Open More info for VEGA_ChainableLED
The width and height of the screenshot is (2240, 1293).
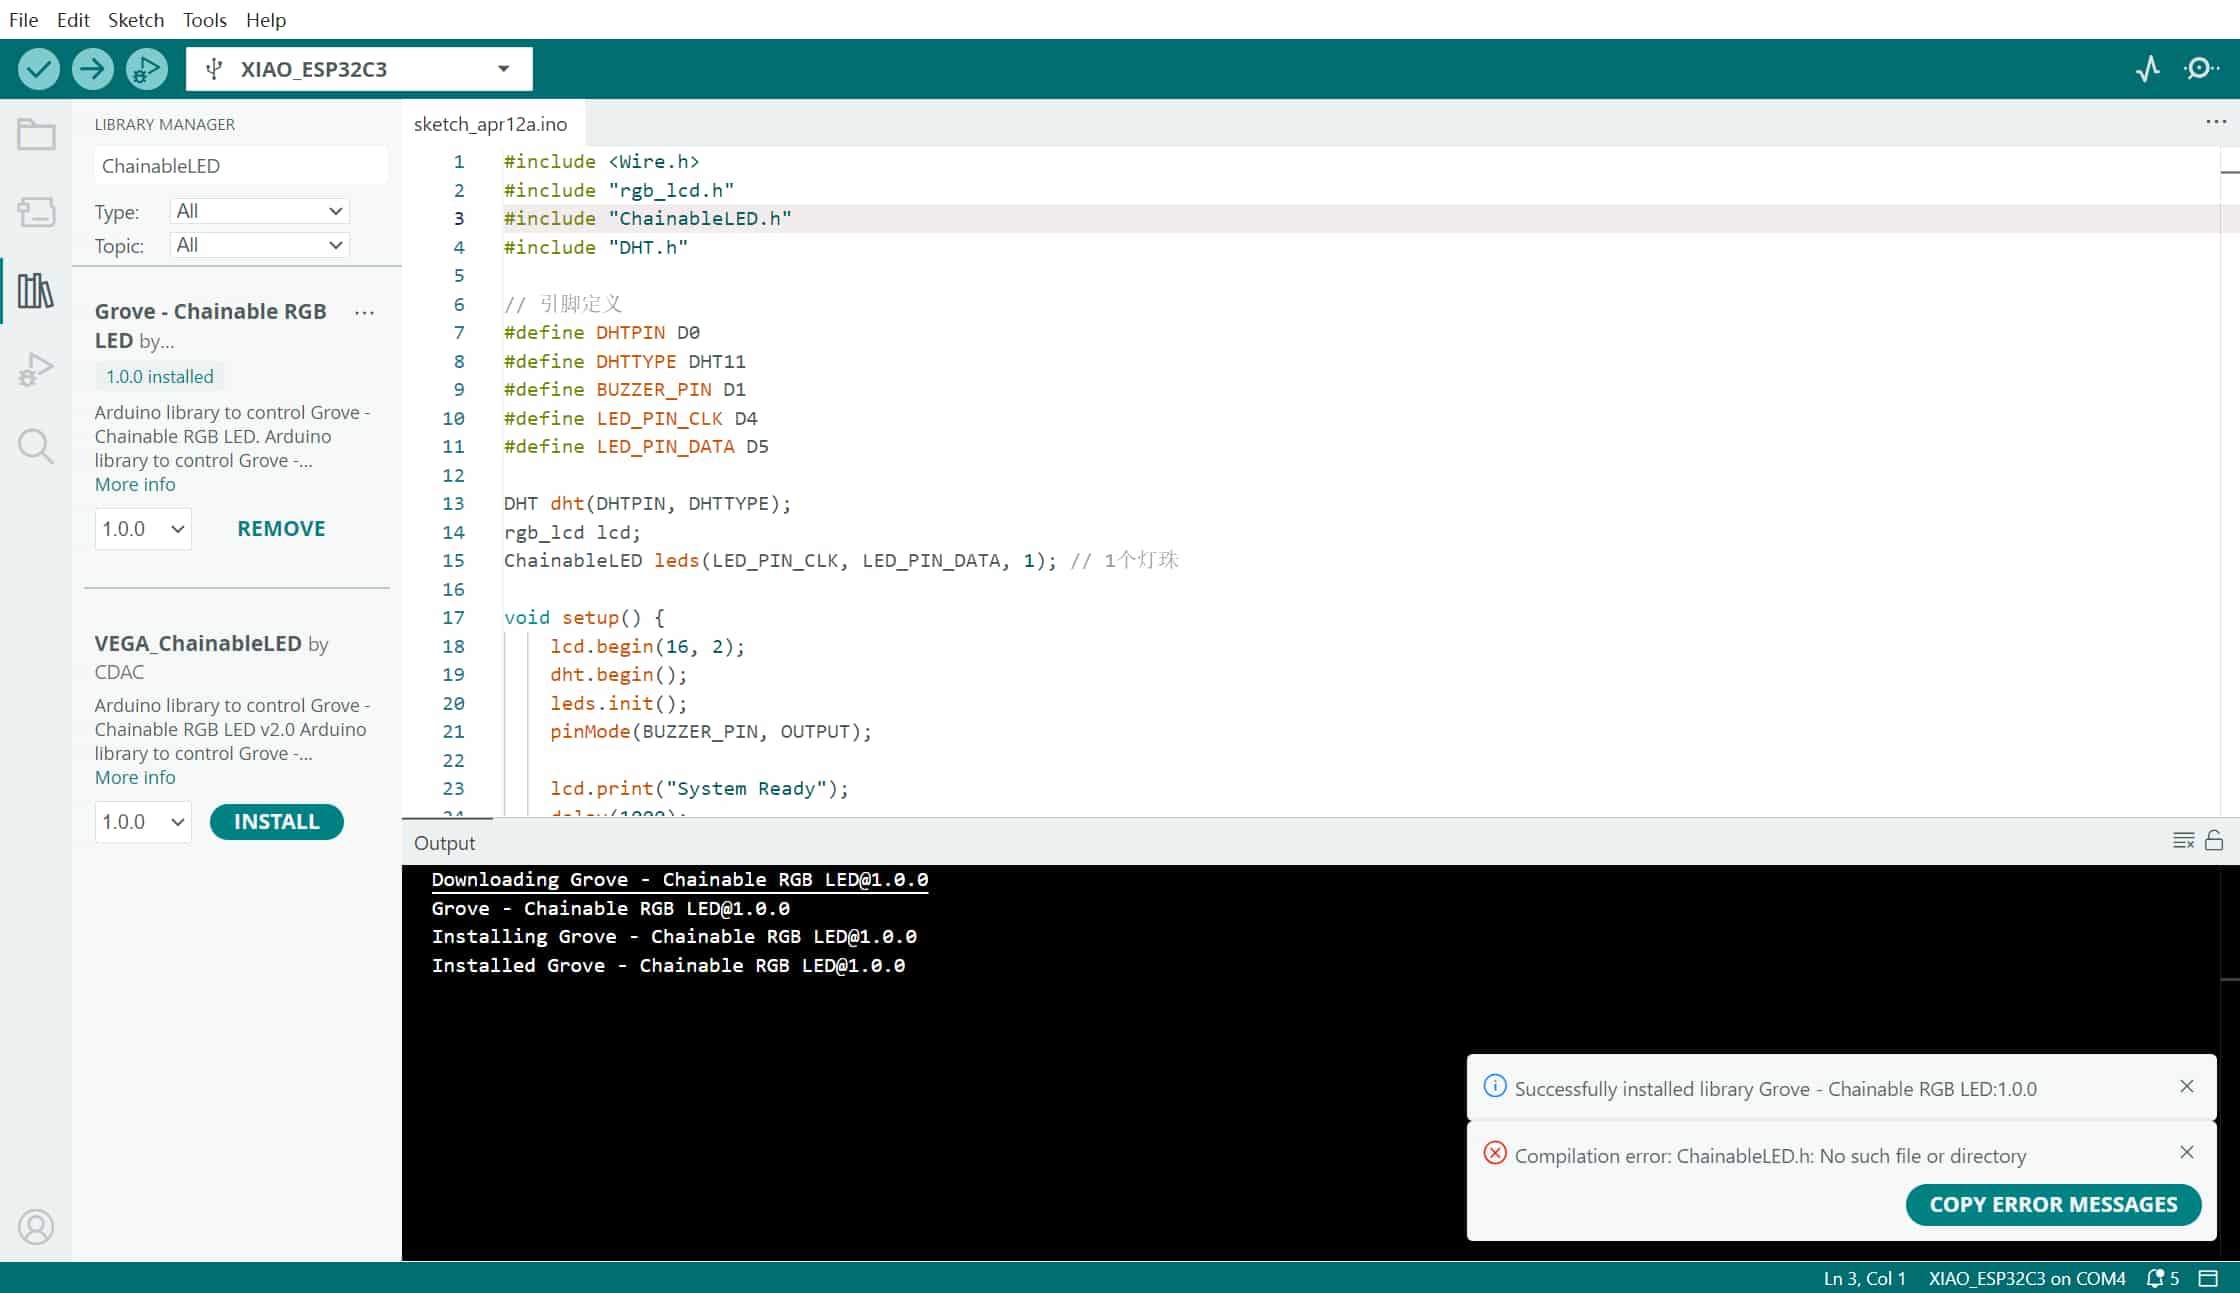[x=135, y=778]
